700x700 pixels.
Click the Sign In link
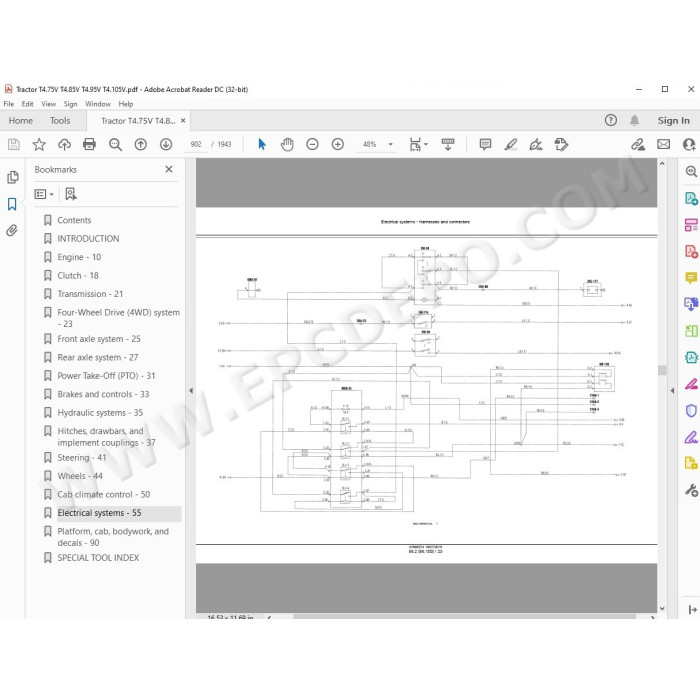(673, 121)
